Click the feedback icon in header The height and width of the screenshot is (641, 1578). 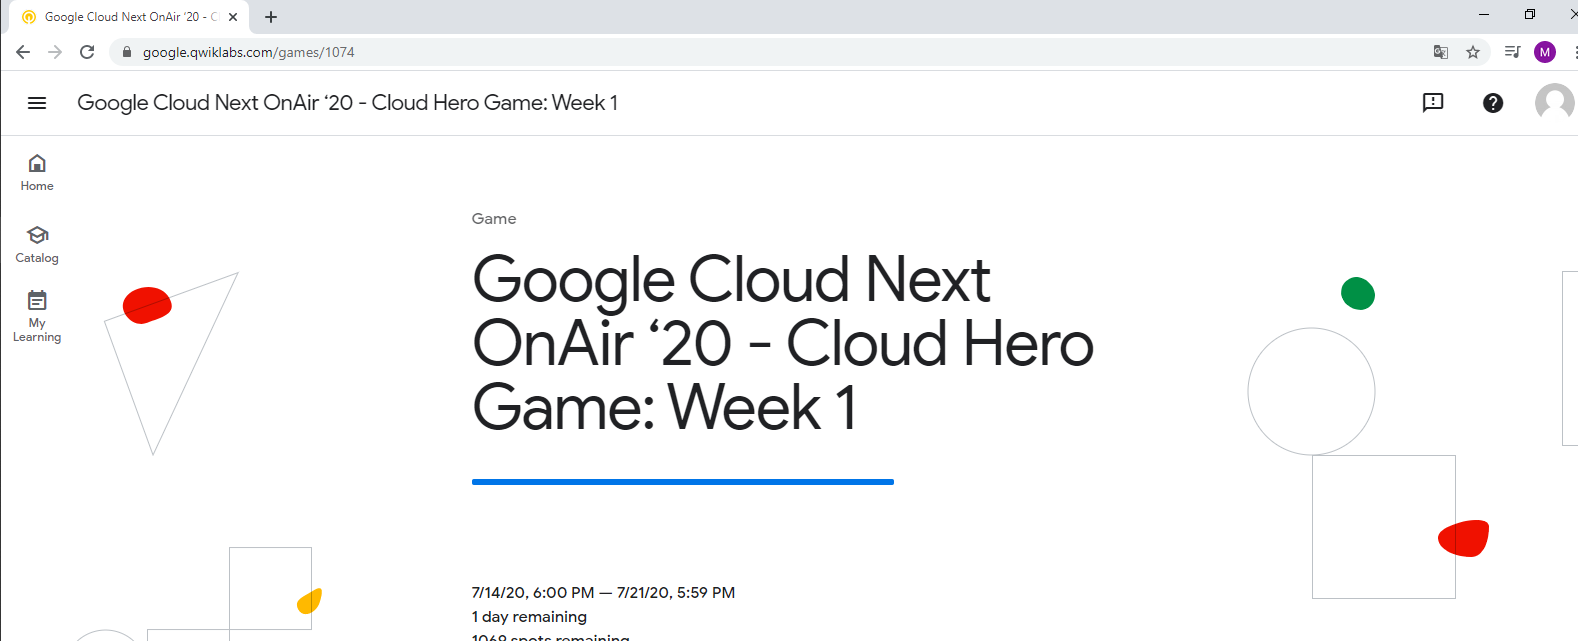(1433, 102)
